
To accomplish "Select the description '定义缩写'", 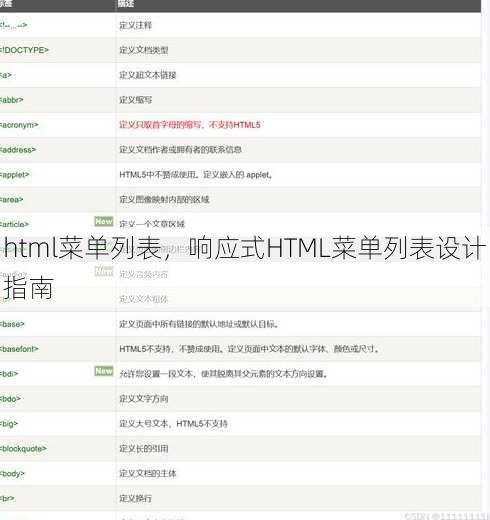I will click(135, 100).
